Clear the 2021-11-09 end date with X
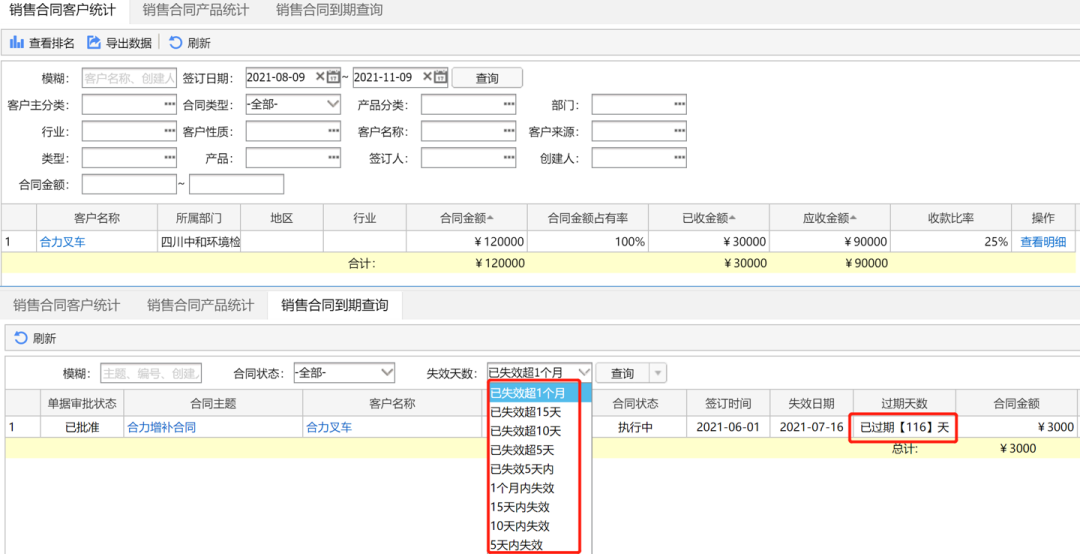 click(427, 76)
